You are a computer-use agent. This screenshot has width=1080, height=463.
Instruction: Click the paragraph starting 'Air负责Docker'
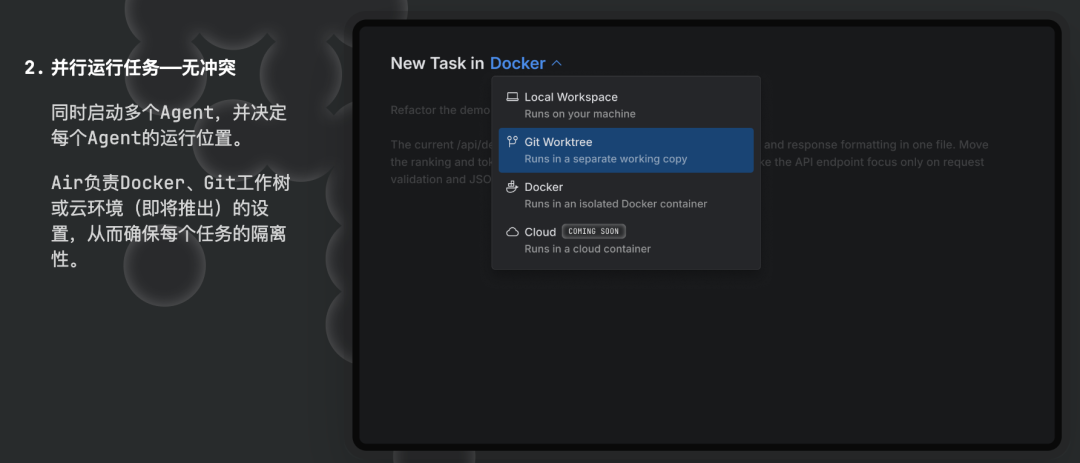coord(171,220)
